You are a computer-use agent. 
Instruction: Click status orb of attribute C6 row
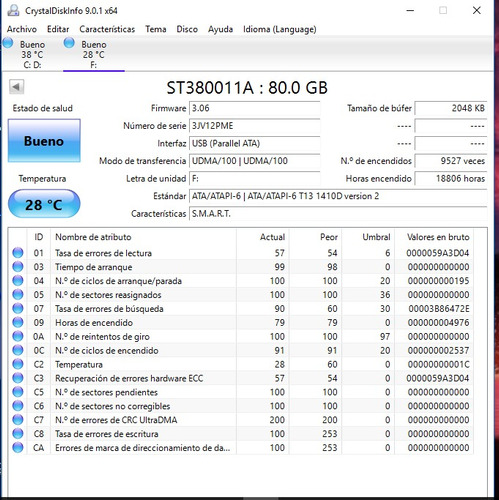coord(18,406)
